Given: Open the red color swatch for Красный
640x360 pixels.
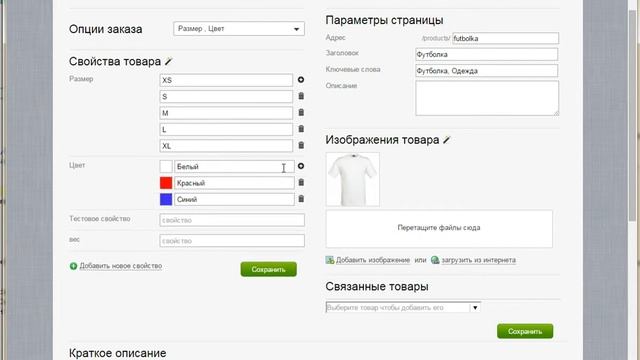Looking at the screenshot, I should coord(166,183).
